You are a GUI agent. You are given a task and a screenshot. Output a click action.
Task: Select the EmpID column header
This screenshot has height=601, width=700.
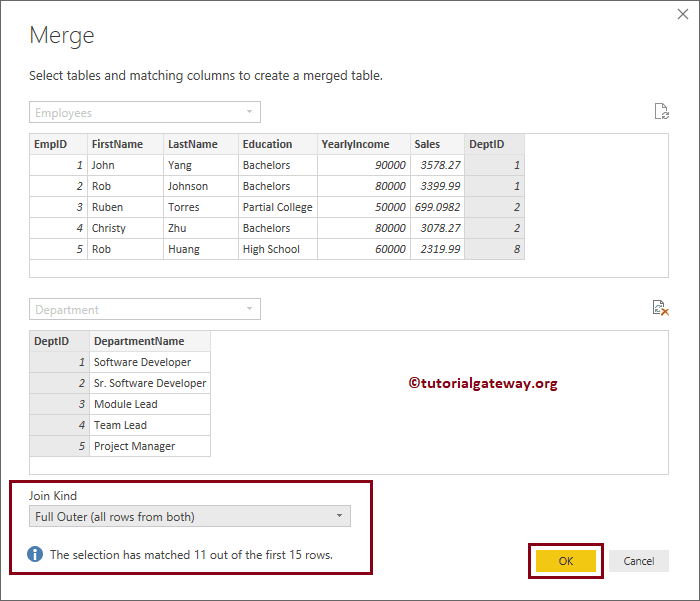[58, 144]
